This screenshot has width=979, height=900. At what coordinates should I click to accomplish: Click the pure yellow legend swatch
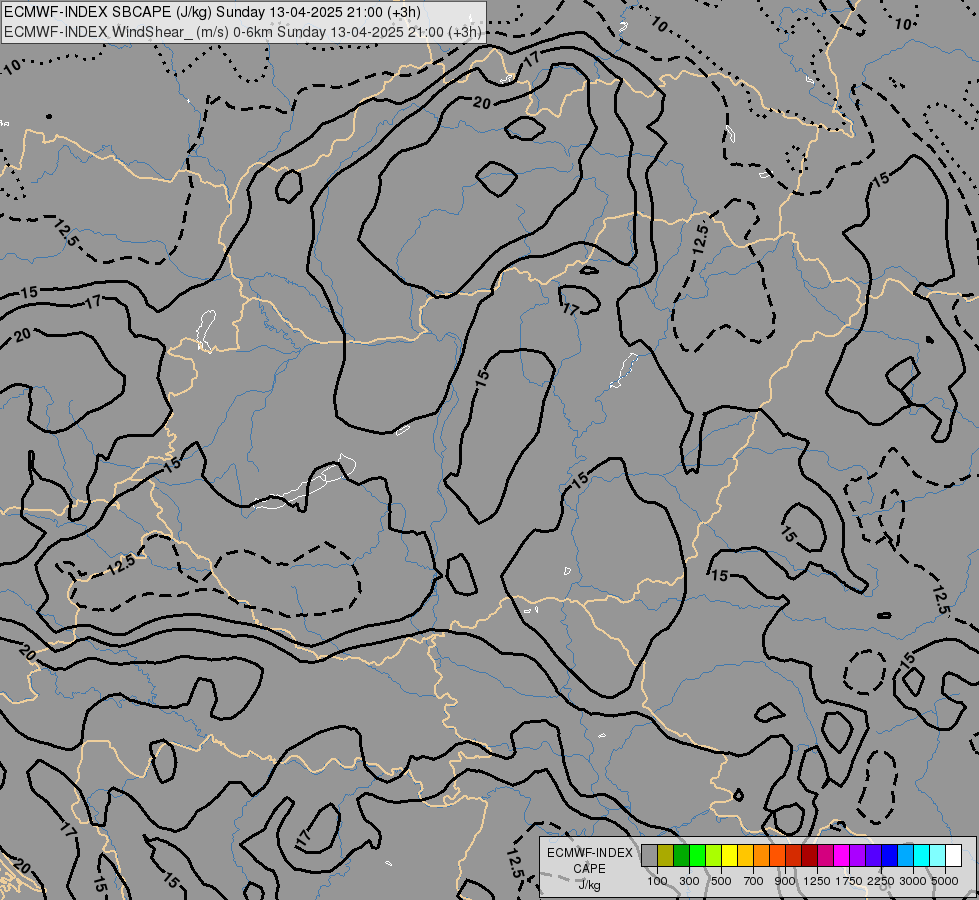point(730,855)
